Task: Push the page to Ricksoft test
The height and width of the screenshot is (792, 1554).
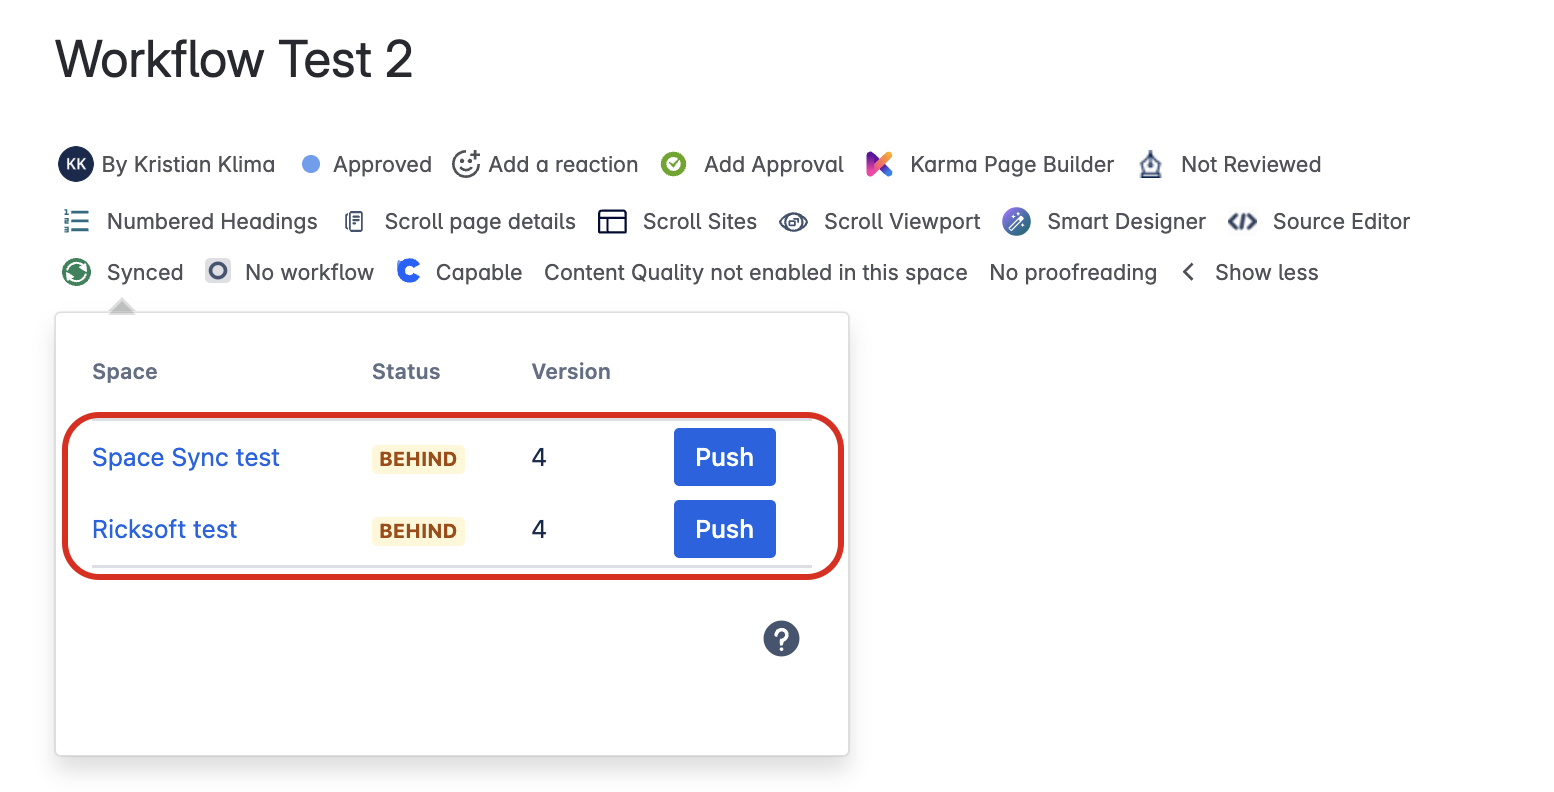Action: point(725,529)
